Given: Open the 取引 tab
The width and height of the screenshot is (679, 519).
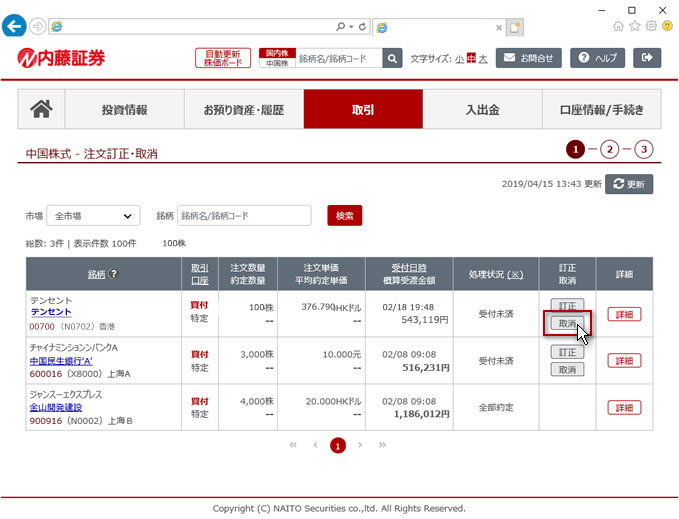Looking at the screenshot, I should click(363, 109).
